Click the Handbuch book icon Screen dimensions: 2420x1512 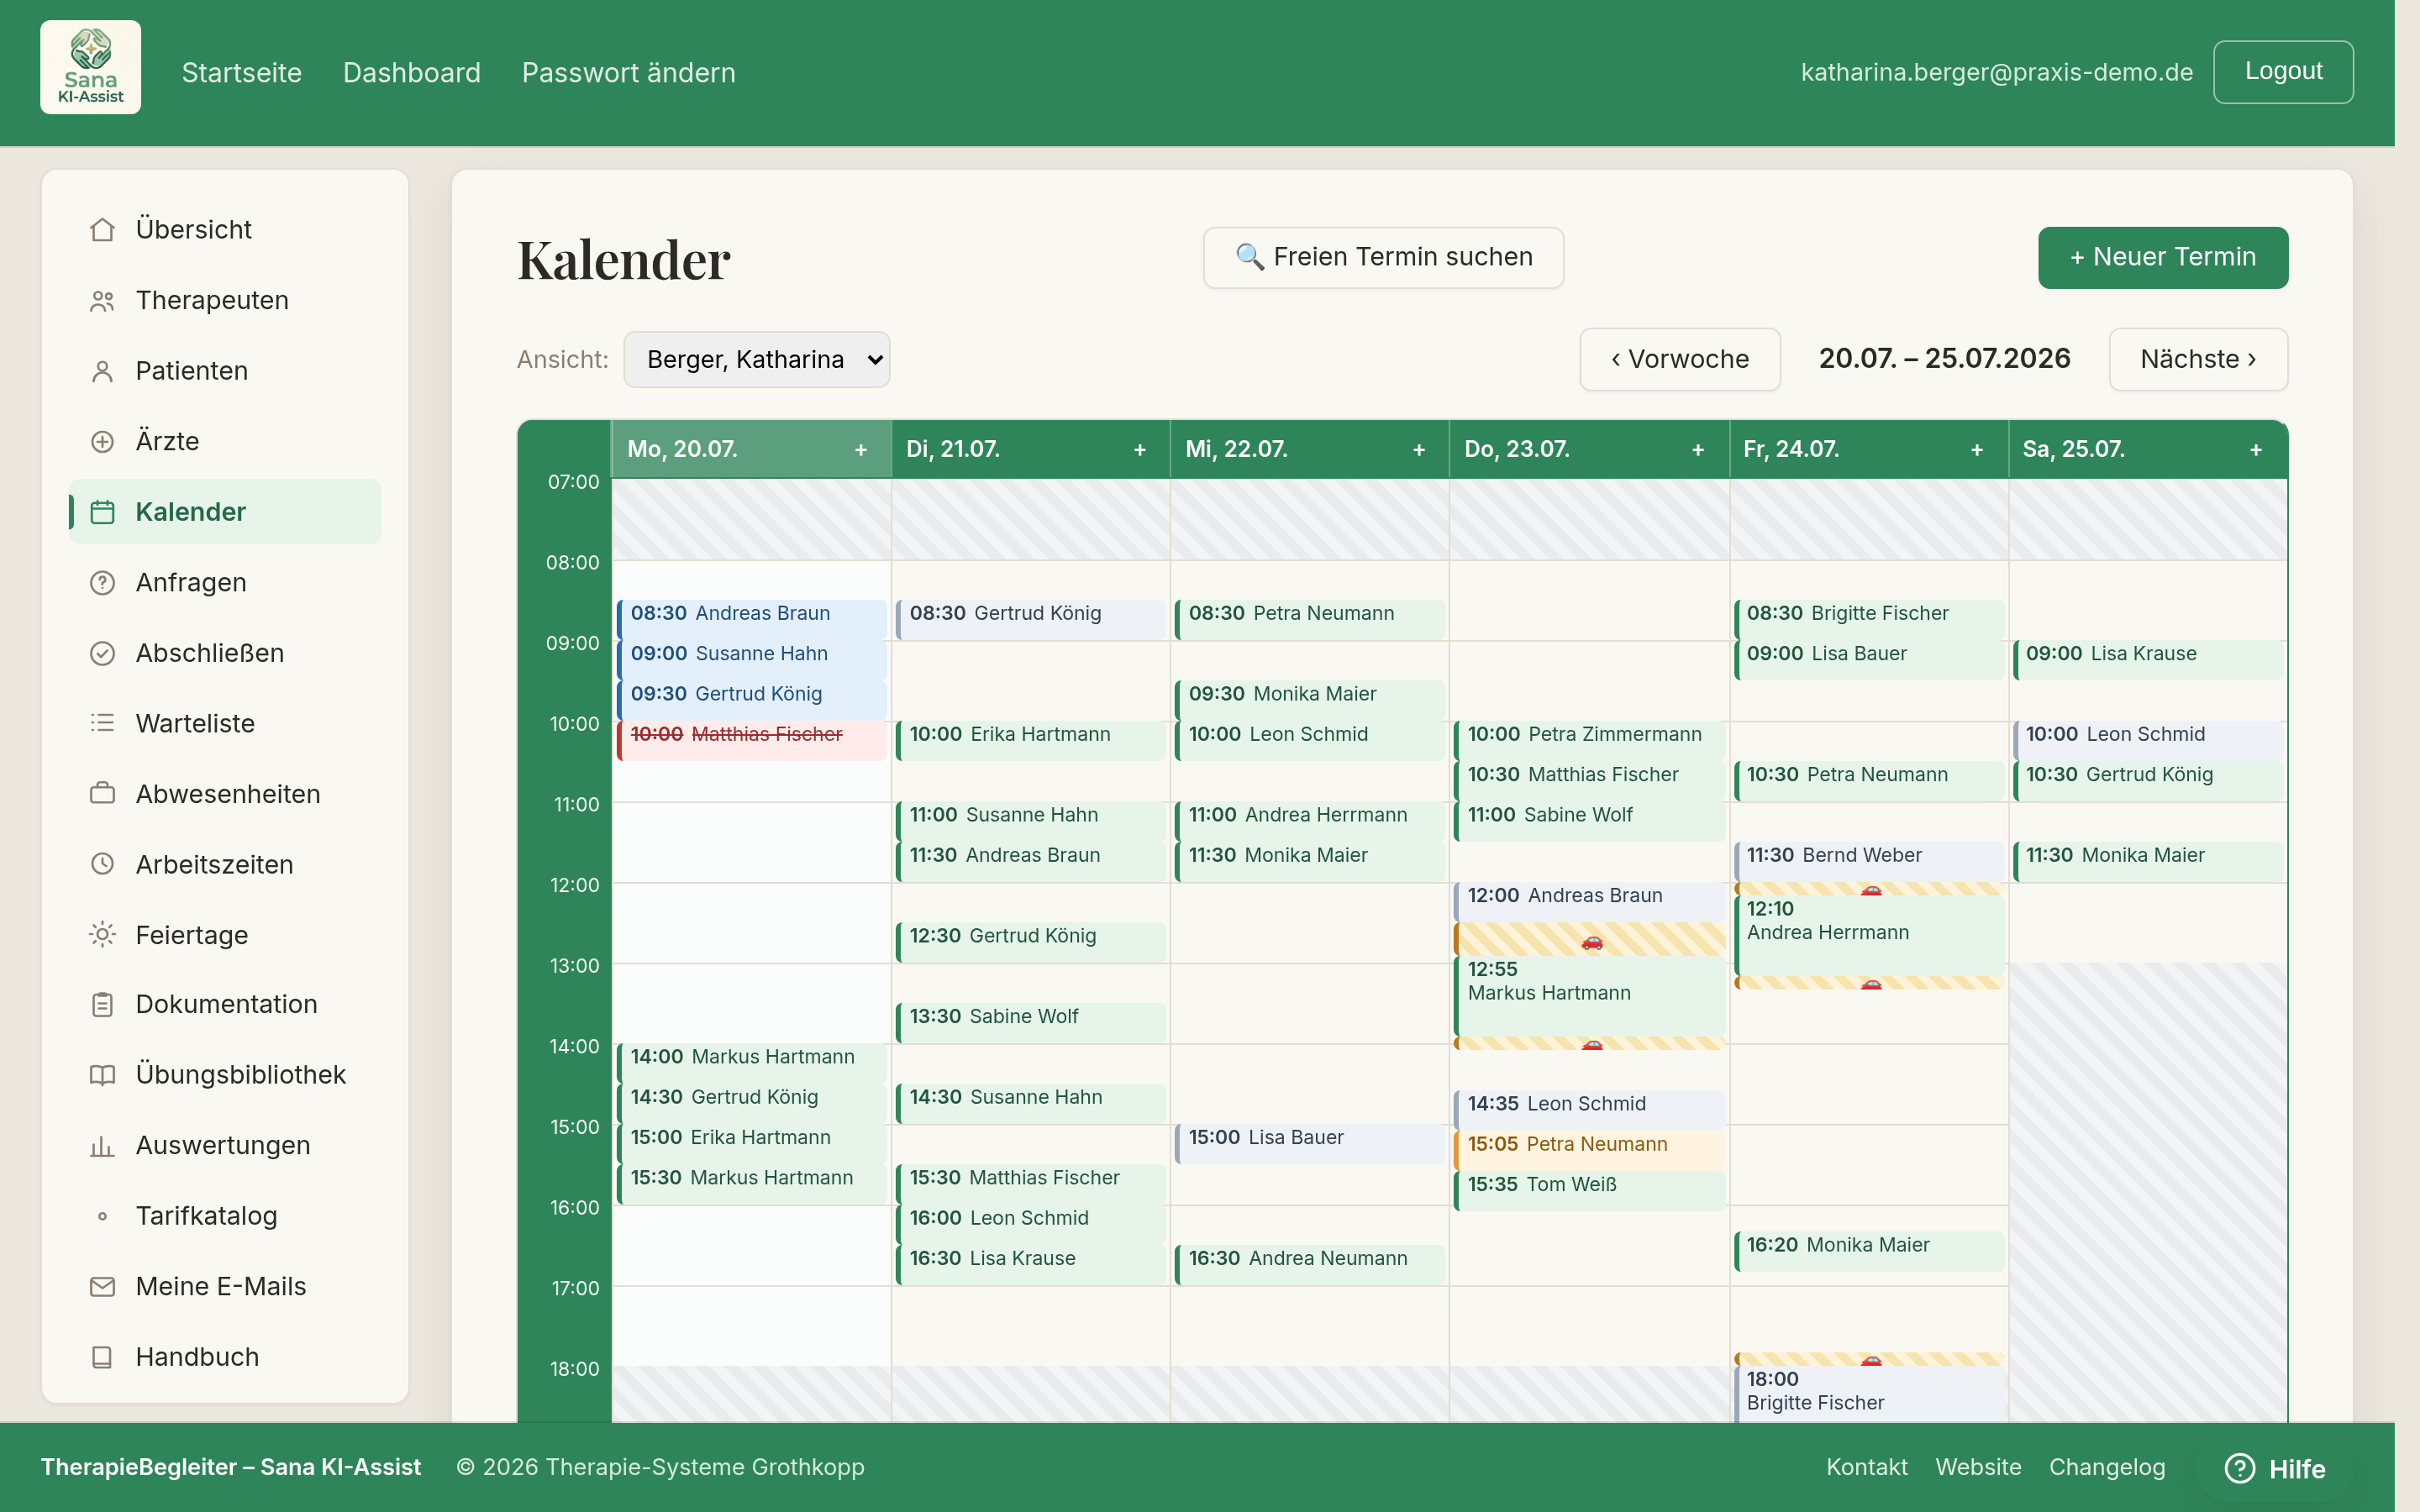[102, 1357]
